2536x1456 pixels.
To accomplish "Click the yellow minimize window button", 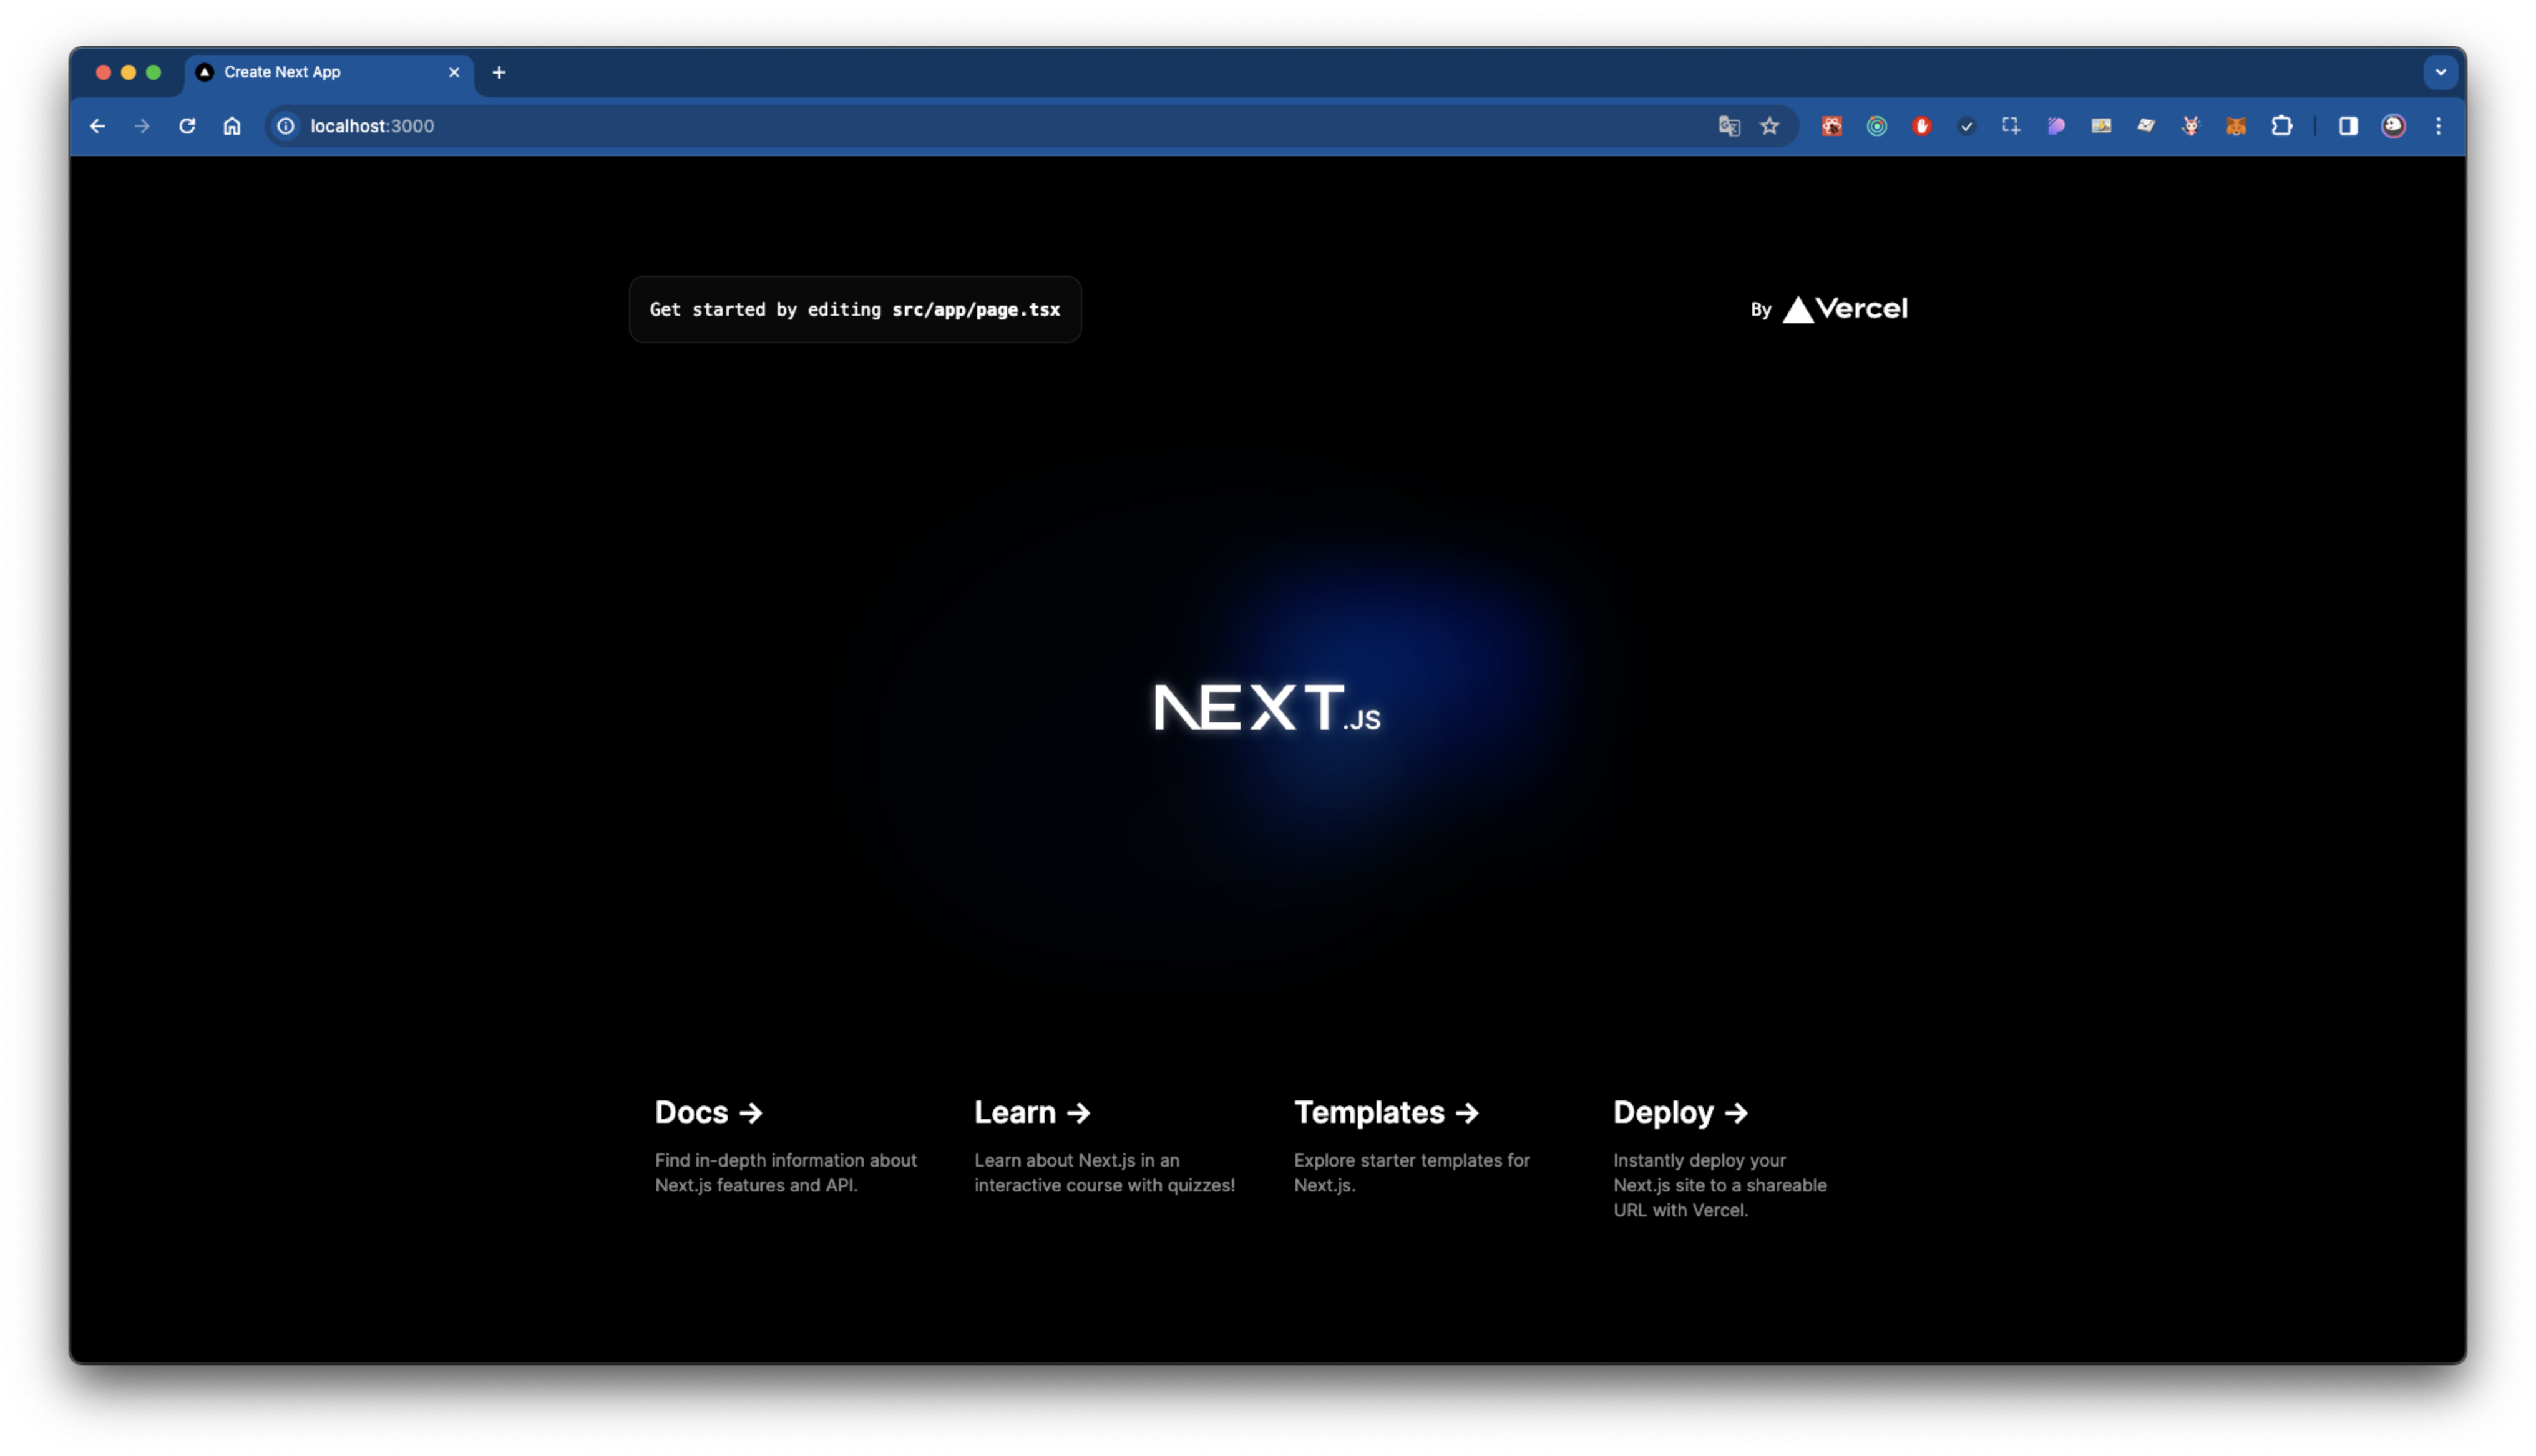I will tap(128, 72).
